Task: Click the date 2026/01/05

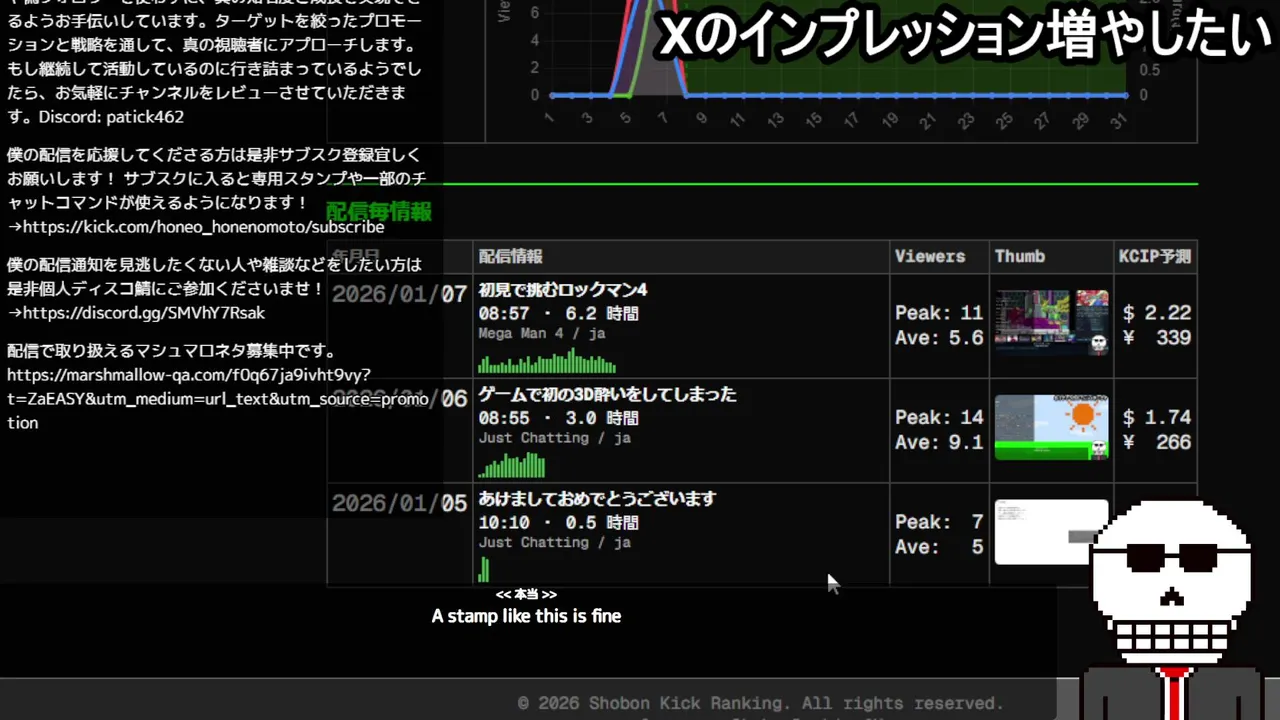Action: click(399, 503)
